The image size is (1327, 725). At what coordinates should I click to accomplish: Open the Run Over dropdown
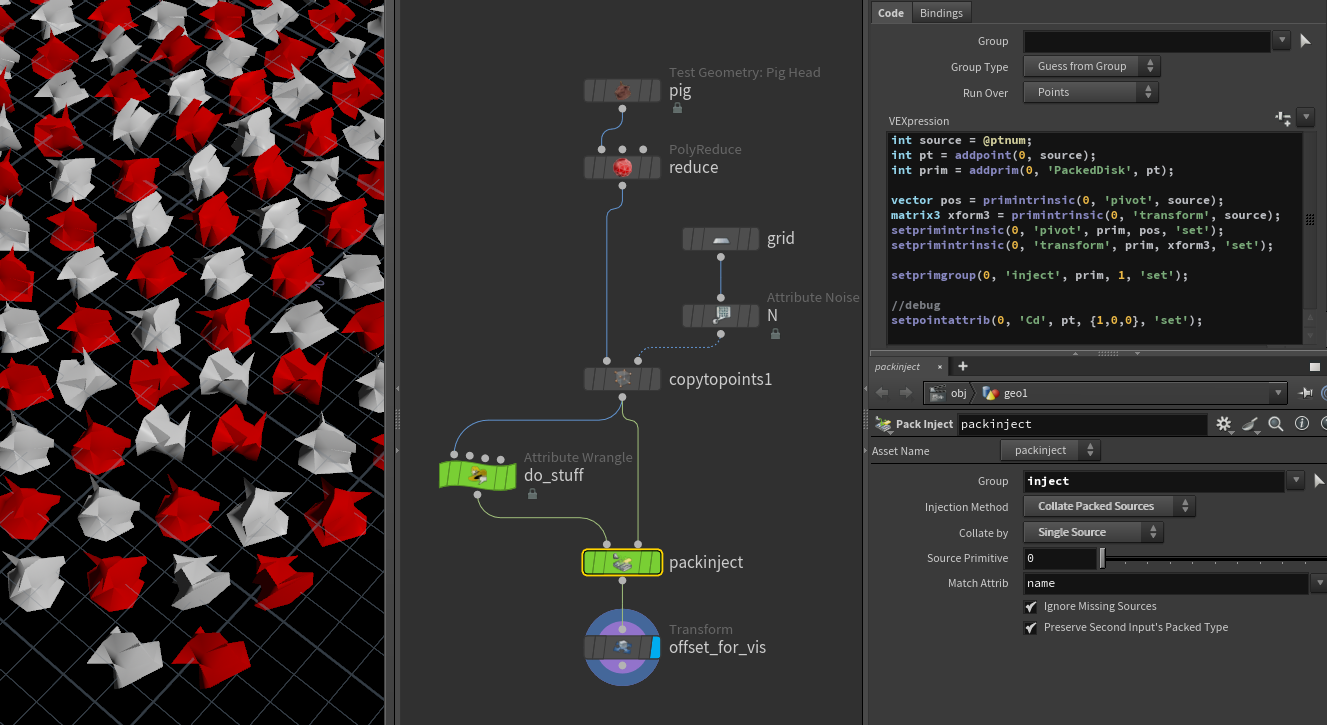[x=1091, y=92]
